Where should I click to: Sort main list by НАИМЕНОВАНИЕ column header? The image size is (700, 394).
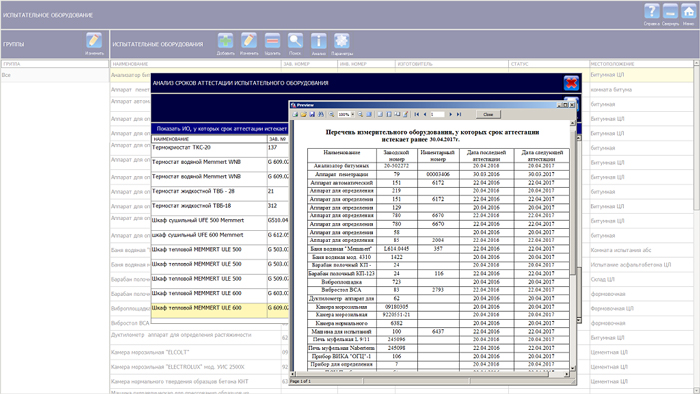click(196, 64)
